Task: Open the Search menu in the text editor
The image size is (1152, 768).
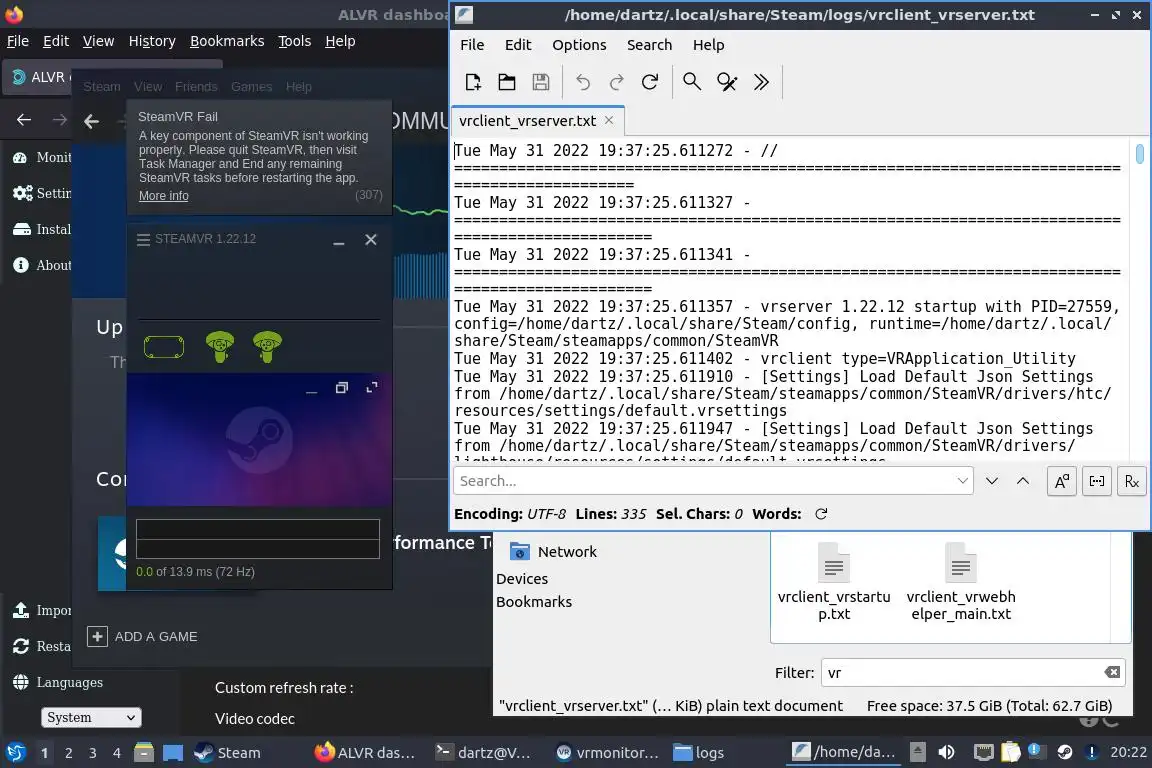Action: tap(649, 45)
